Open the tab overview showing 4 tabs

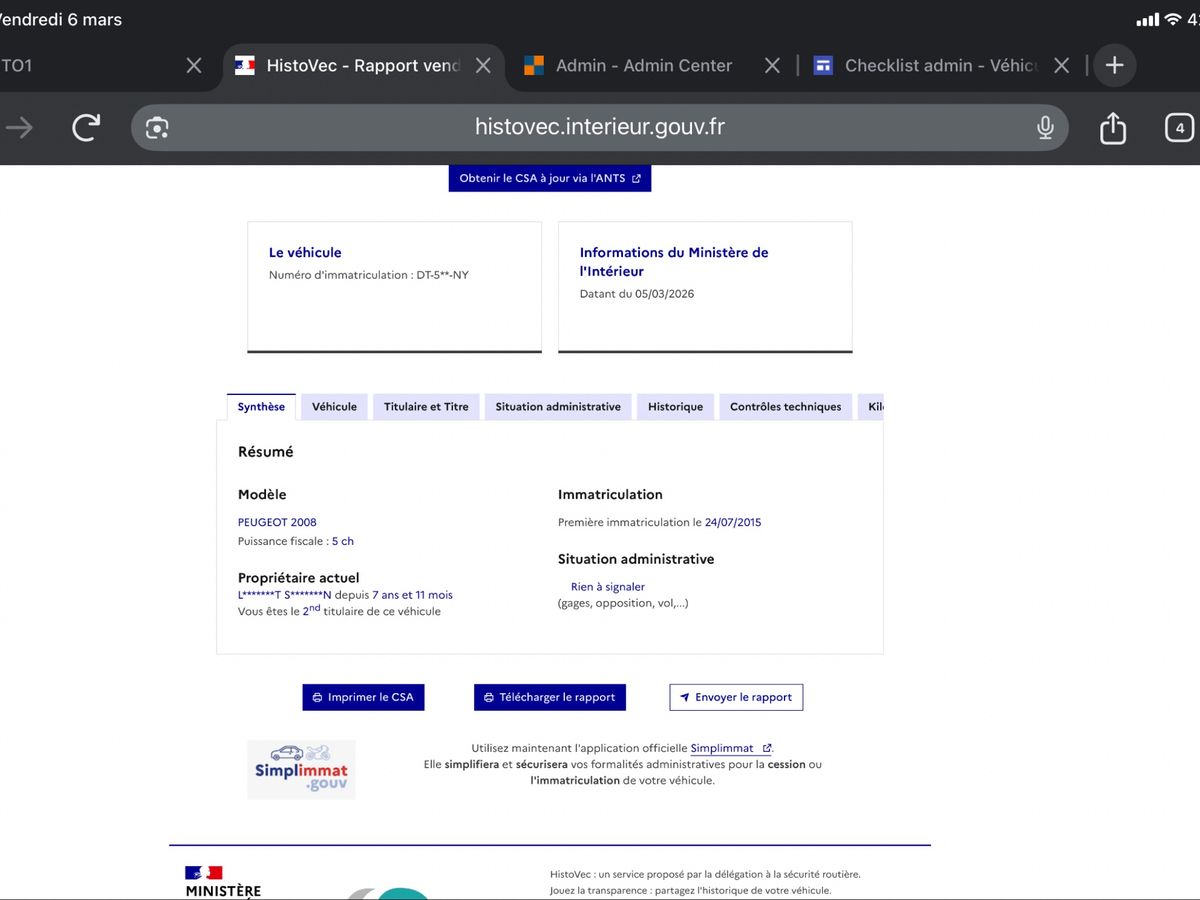pyautogui.click(x=1180, y=128)
